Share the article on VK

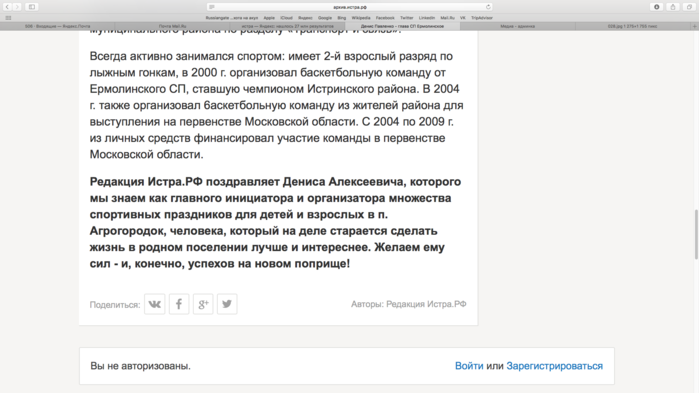pos(155,304)
